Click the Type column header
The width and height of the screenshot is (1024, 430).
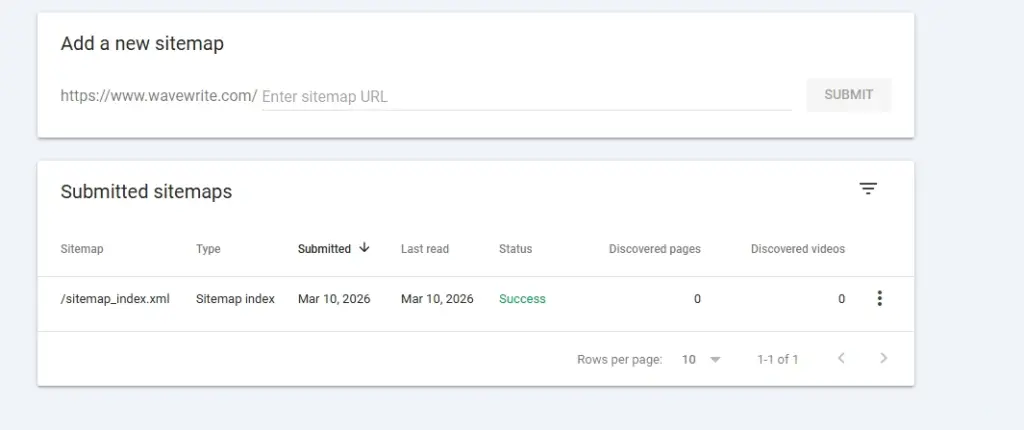click(x=208, y=249)
